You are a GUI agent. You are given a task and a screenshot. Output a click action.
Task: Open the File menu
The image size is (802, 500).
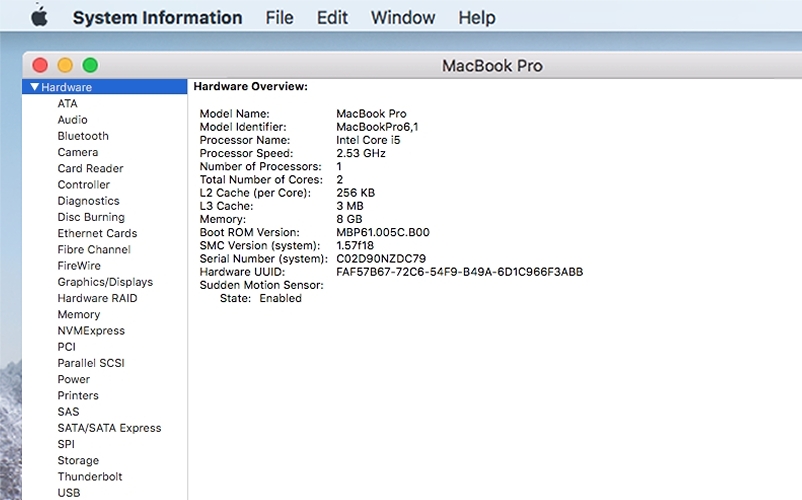click(279, 17)
